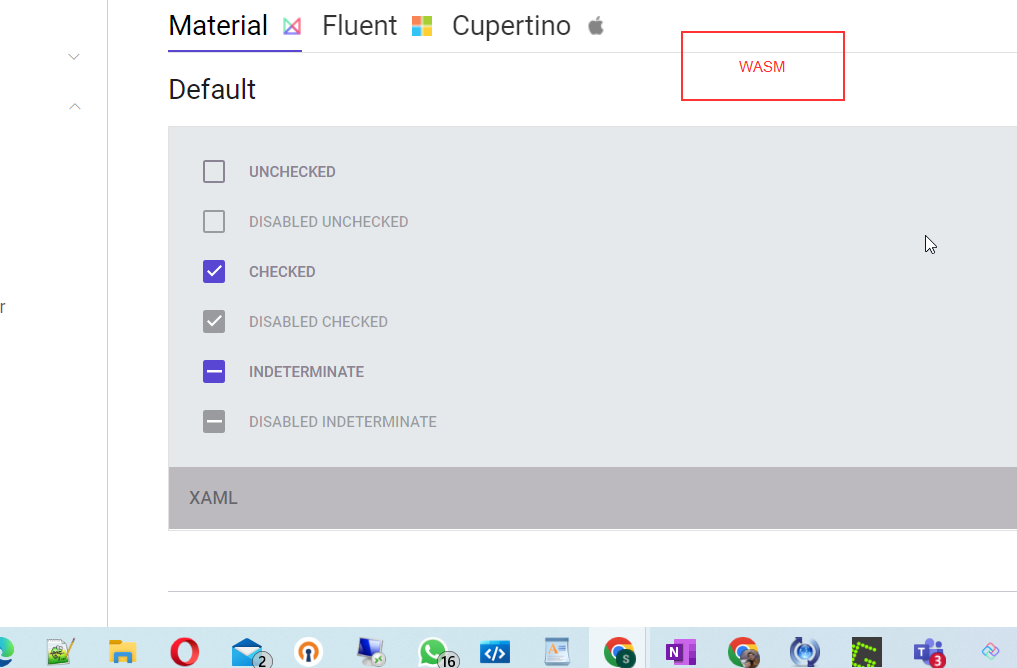Open WhatsApp from the taskbar
Screen dimensions: 1017x668
(432, 653)
